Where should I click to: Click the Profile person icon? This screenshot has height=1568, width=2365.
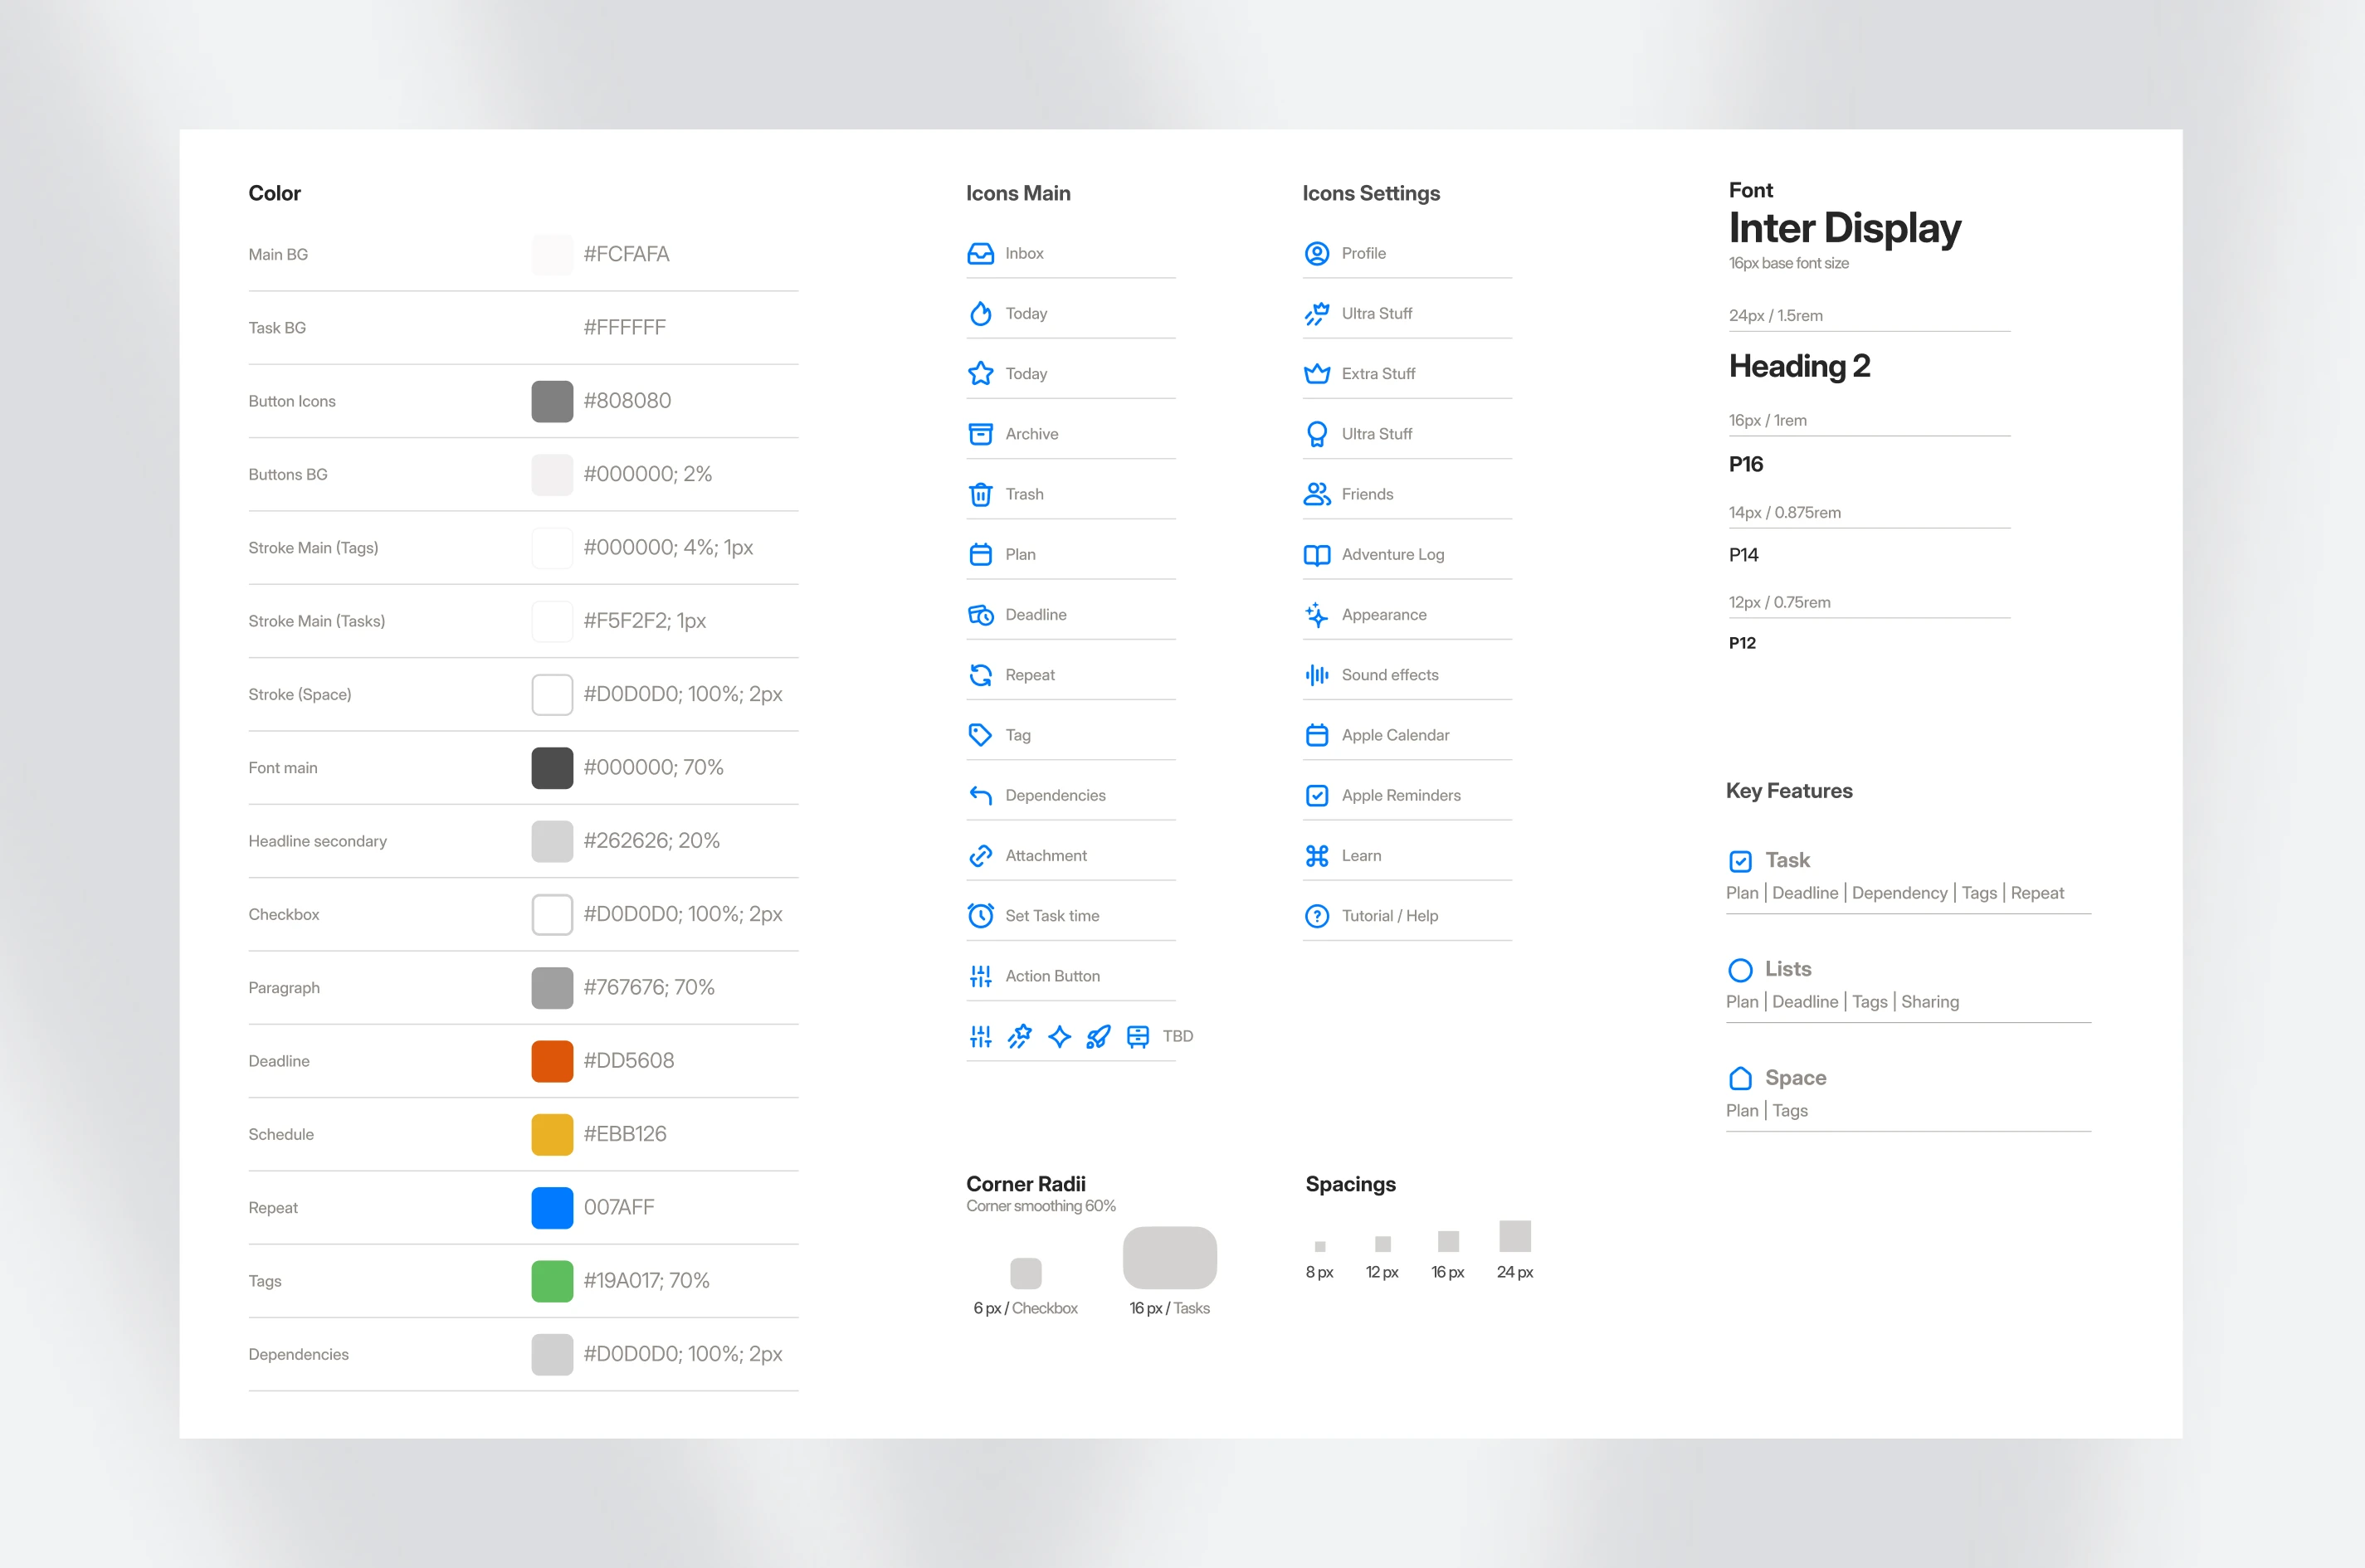(x=1317, y=253)
